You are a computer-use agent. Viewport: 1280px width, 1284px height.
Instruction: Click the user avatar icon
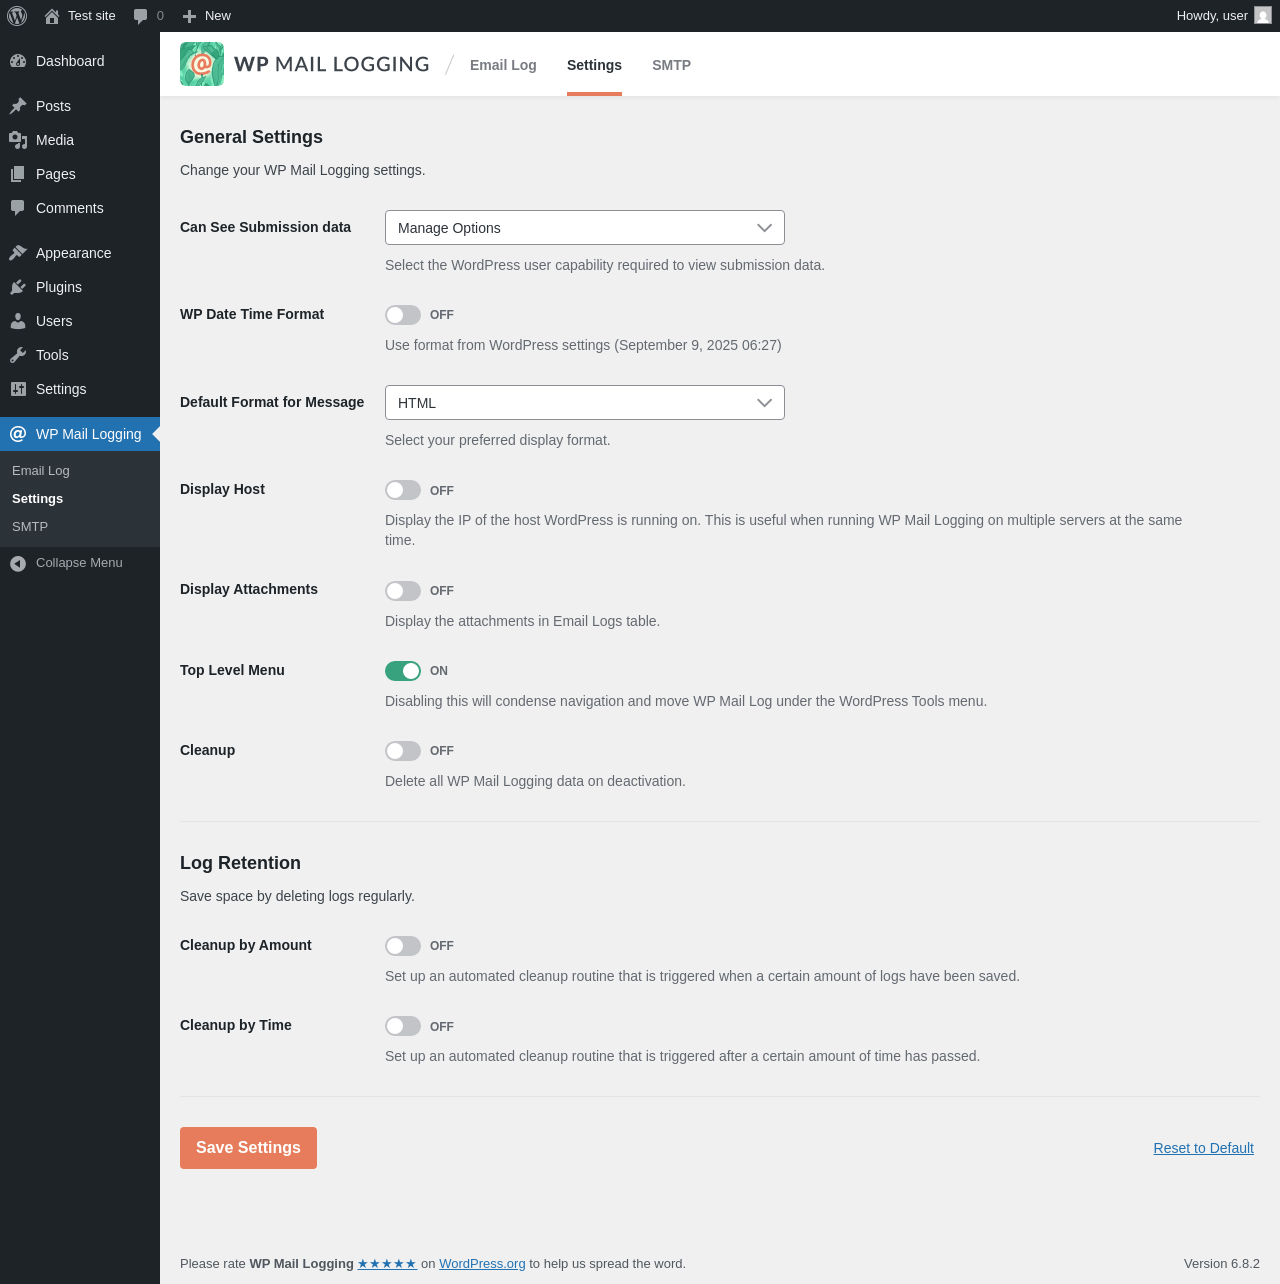1263,16
